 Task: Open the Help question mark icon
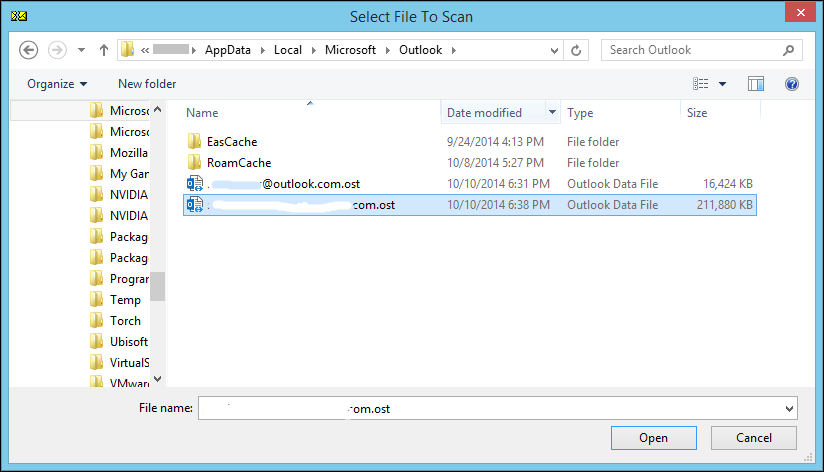tap(792, 84)
